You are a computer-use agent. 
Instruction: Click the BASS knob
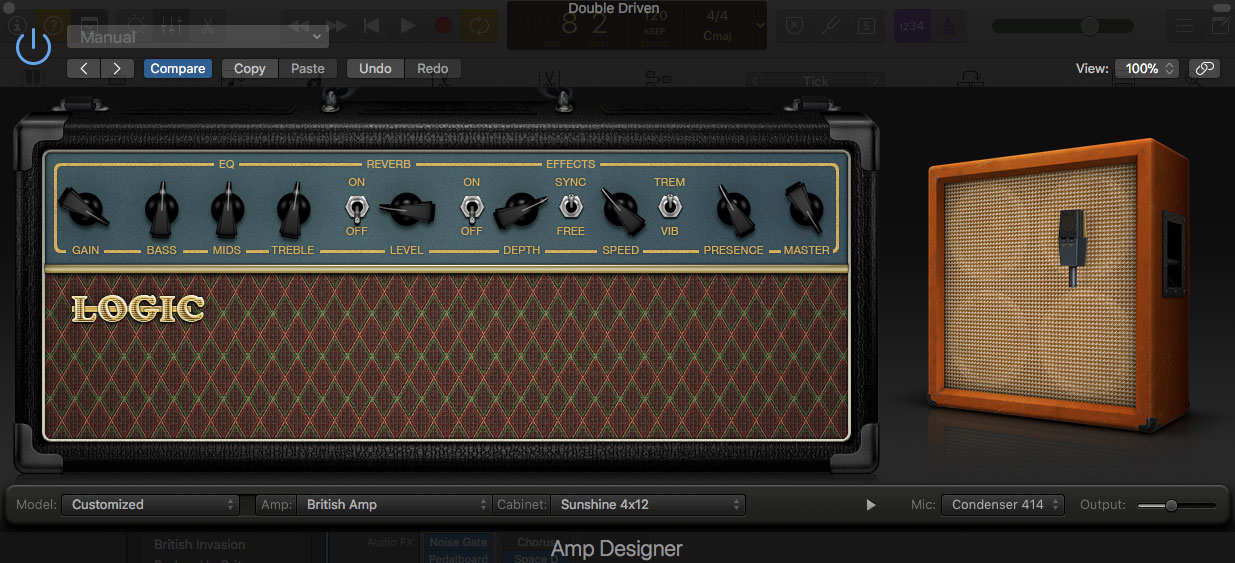162,208
